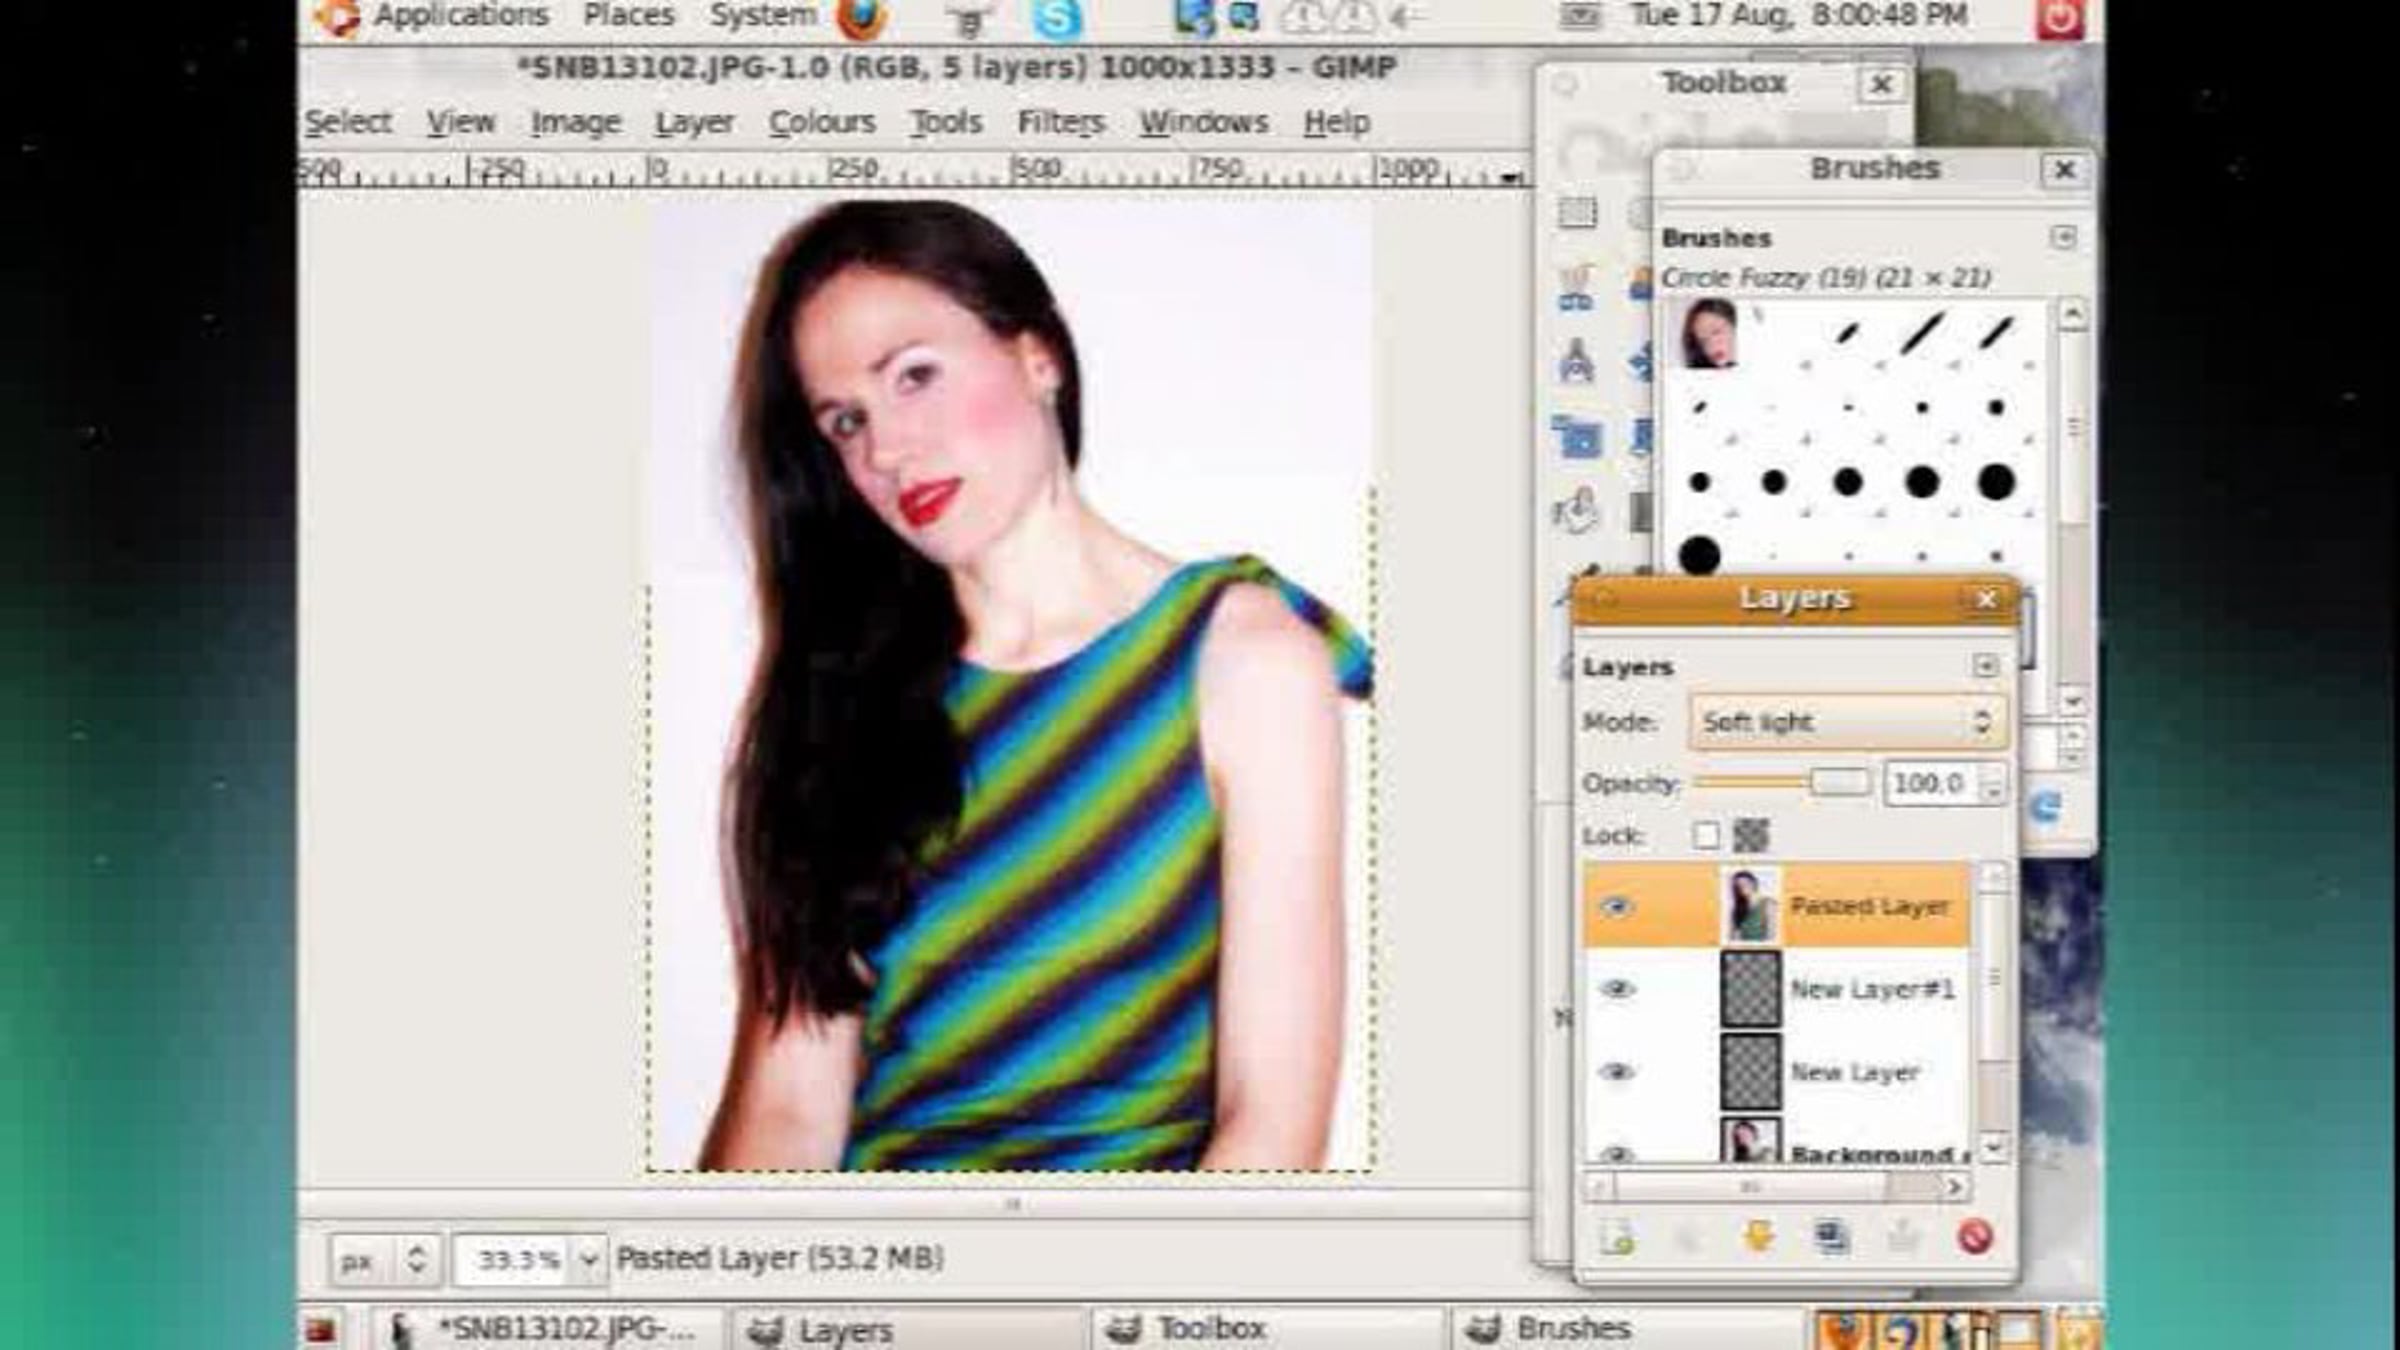Click the layer Opacity slider handle

point(1840,783)
